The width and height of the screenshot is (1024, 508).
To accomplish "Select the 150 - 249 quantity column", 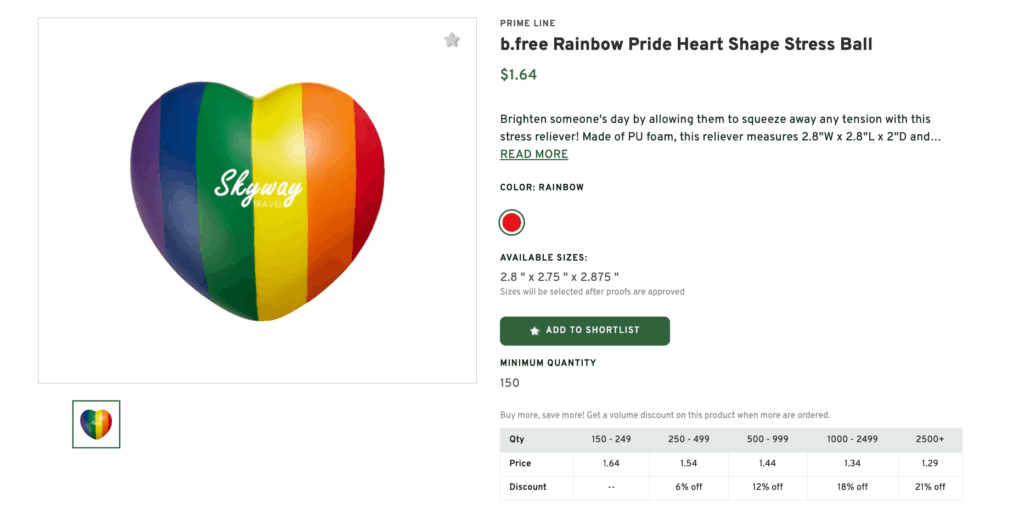I will click(611, 440).
